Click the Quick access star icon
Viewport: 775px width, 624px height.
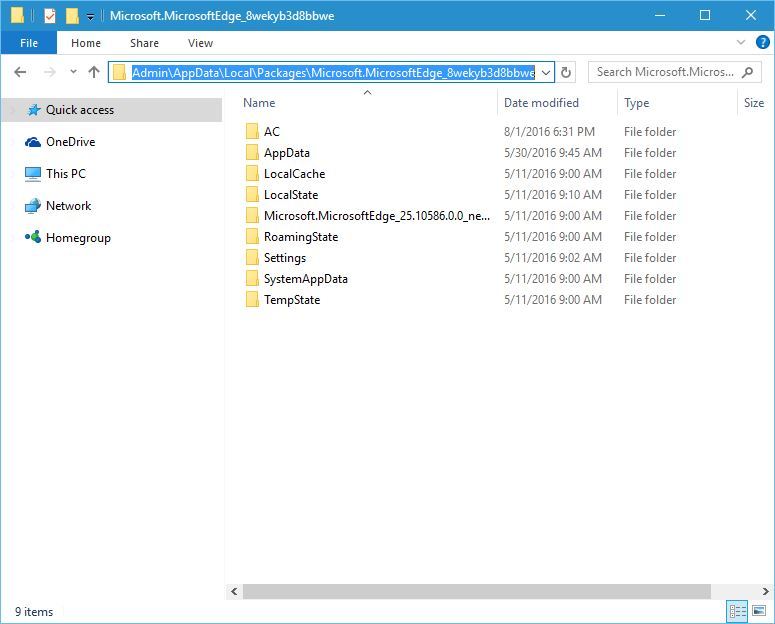coord(34,109)
